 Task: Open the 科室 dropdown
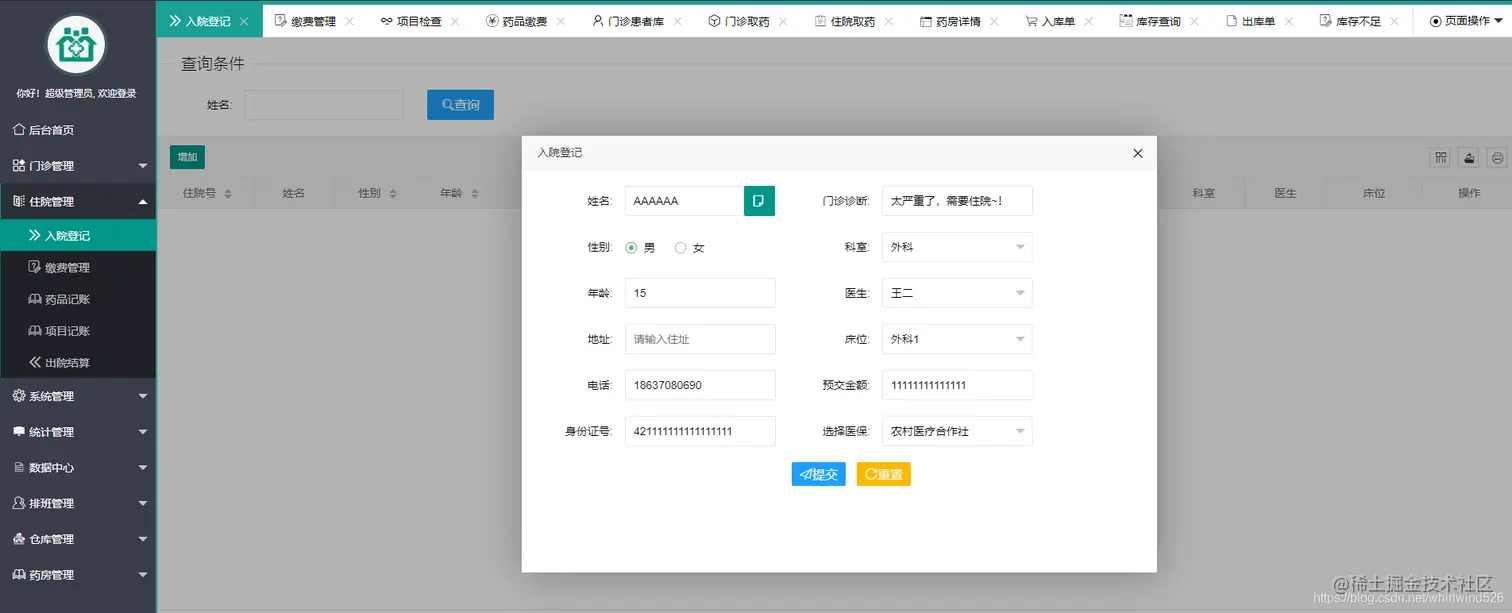[957, 247]
